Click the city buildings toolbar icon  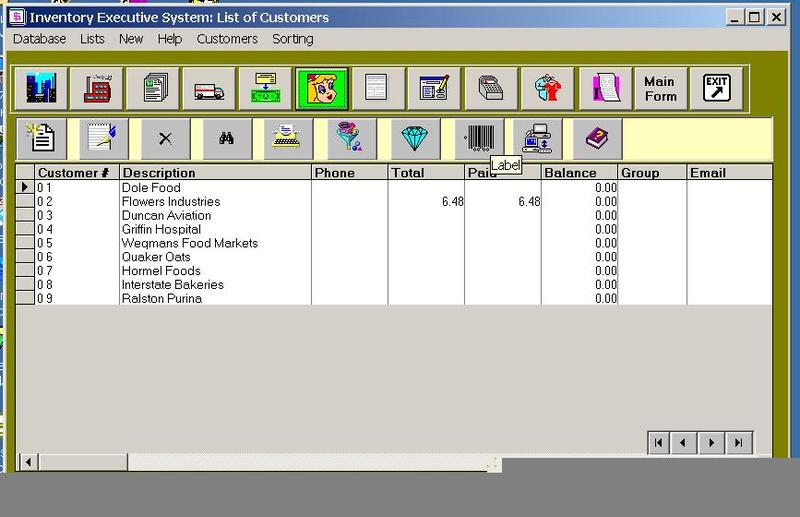point(41,89)
